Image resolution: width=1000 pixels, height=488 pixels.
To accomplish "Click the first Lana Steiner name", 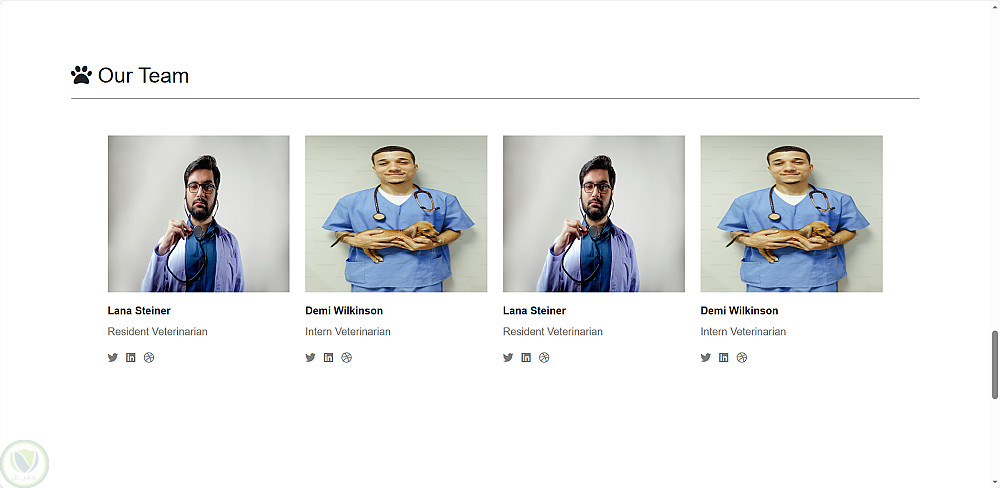I will (x=139, y=311).
